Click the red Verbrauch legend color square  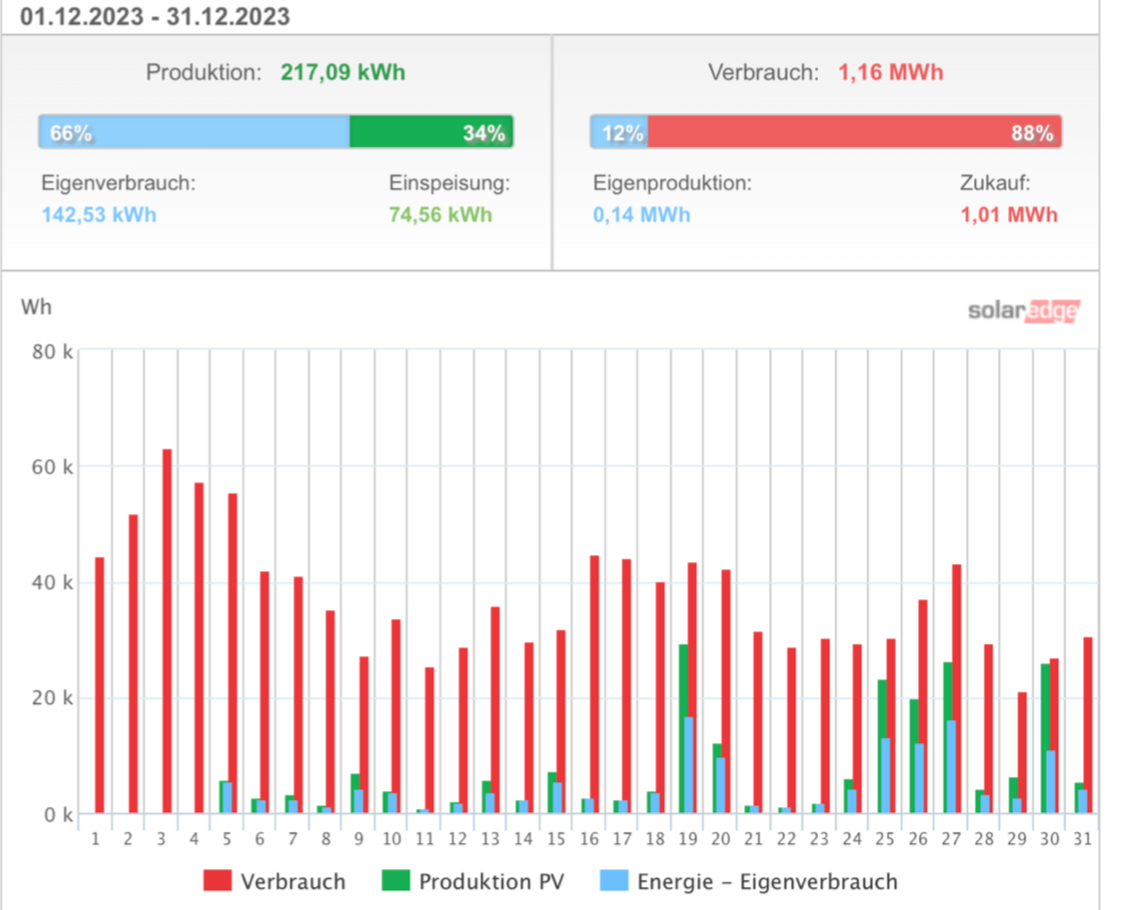217,881
